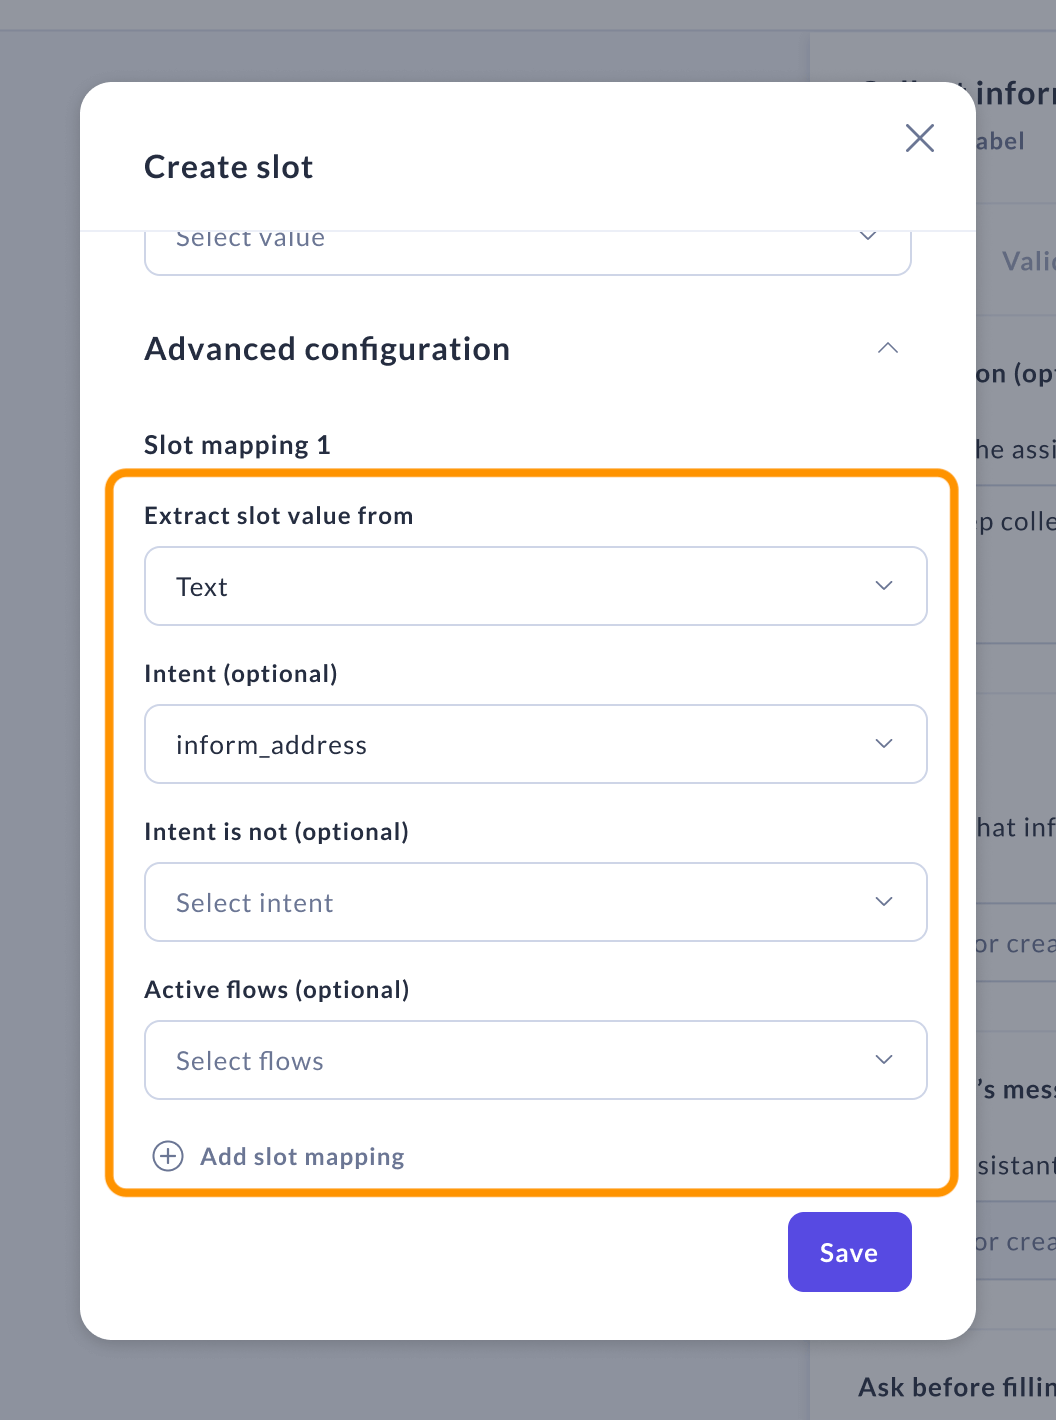Open the Select intent dropdown field

[x=535, y=902]
